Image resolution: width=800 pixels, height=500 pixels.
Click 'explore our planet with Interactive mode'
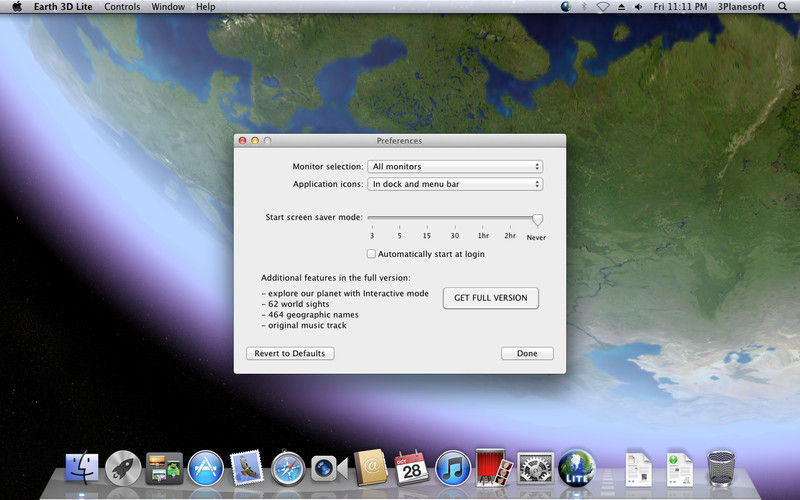[x=348, y=293]
